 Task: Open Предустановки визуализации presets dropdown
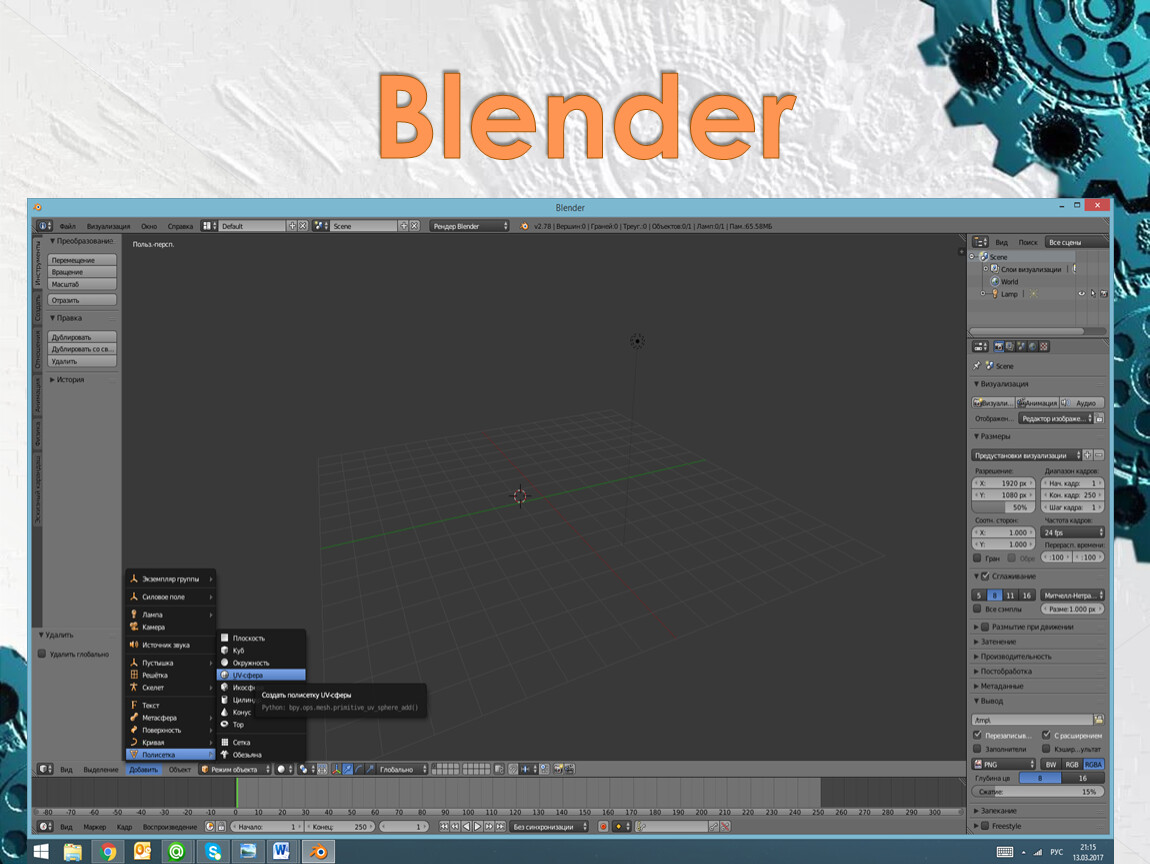pyautogui.click(x=1026, y=455)
